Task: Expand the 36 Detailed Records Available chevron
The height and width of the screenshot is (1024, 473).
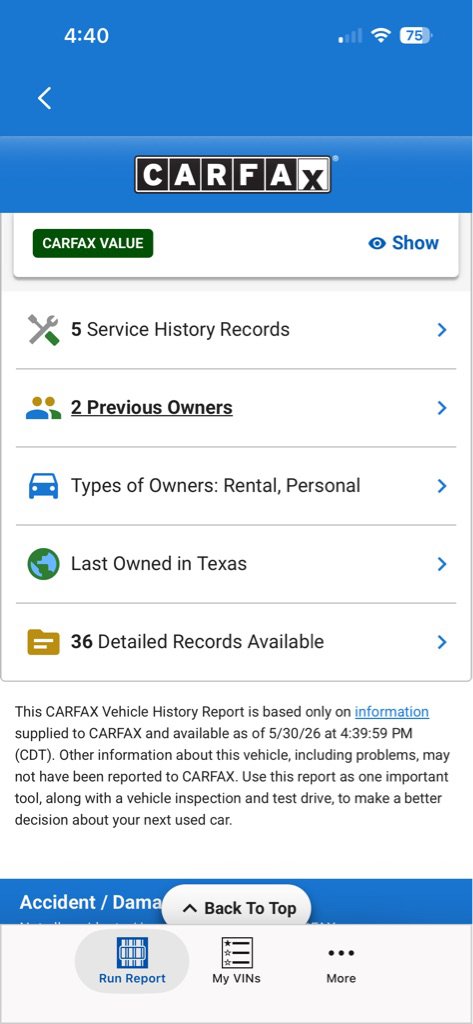Action: click(442, 642)
